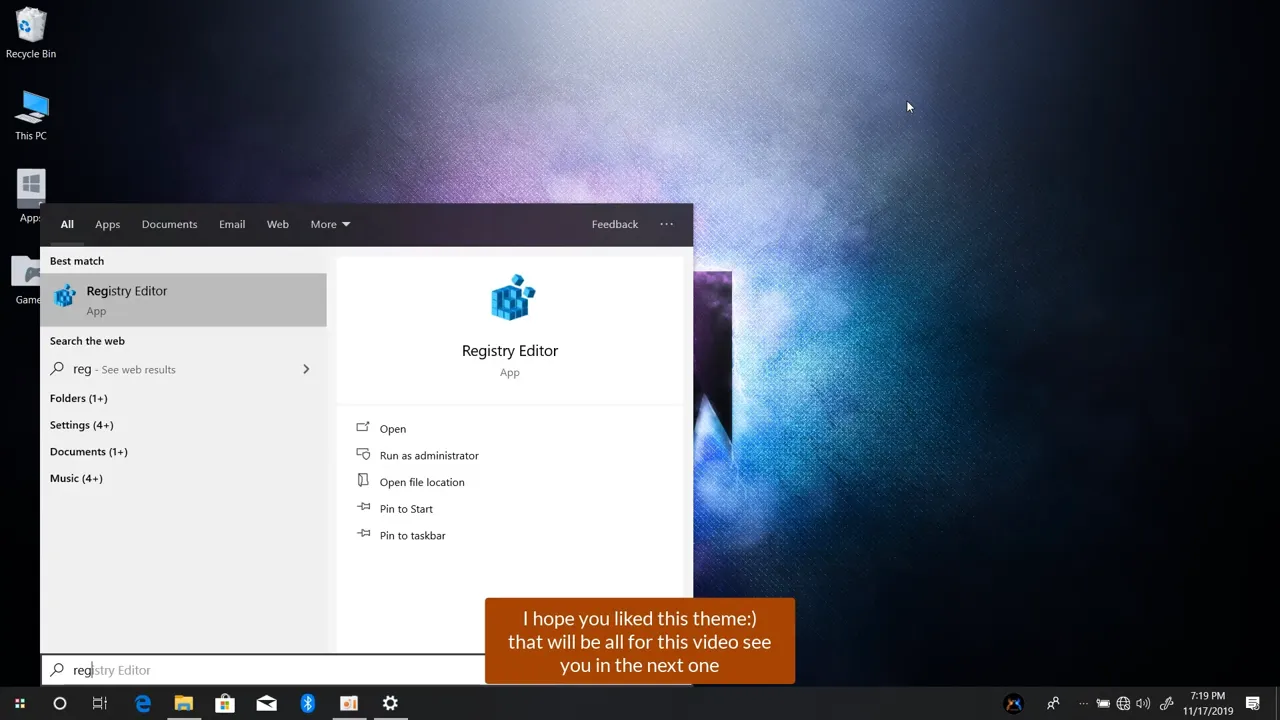Open the People icon in taskbar

pyautogui.click(x=1053, y=704)
